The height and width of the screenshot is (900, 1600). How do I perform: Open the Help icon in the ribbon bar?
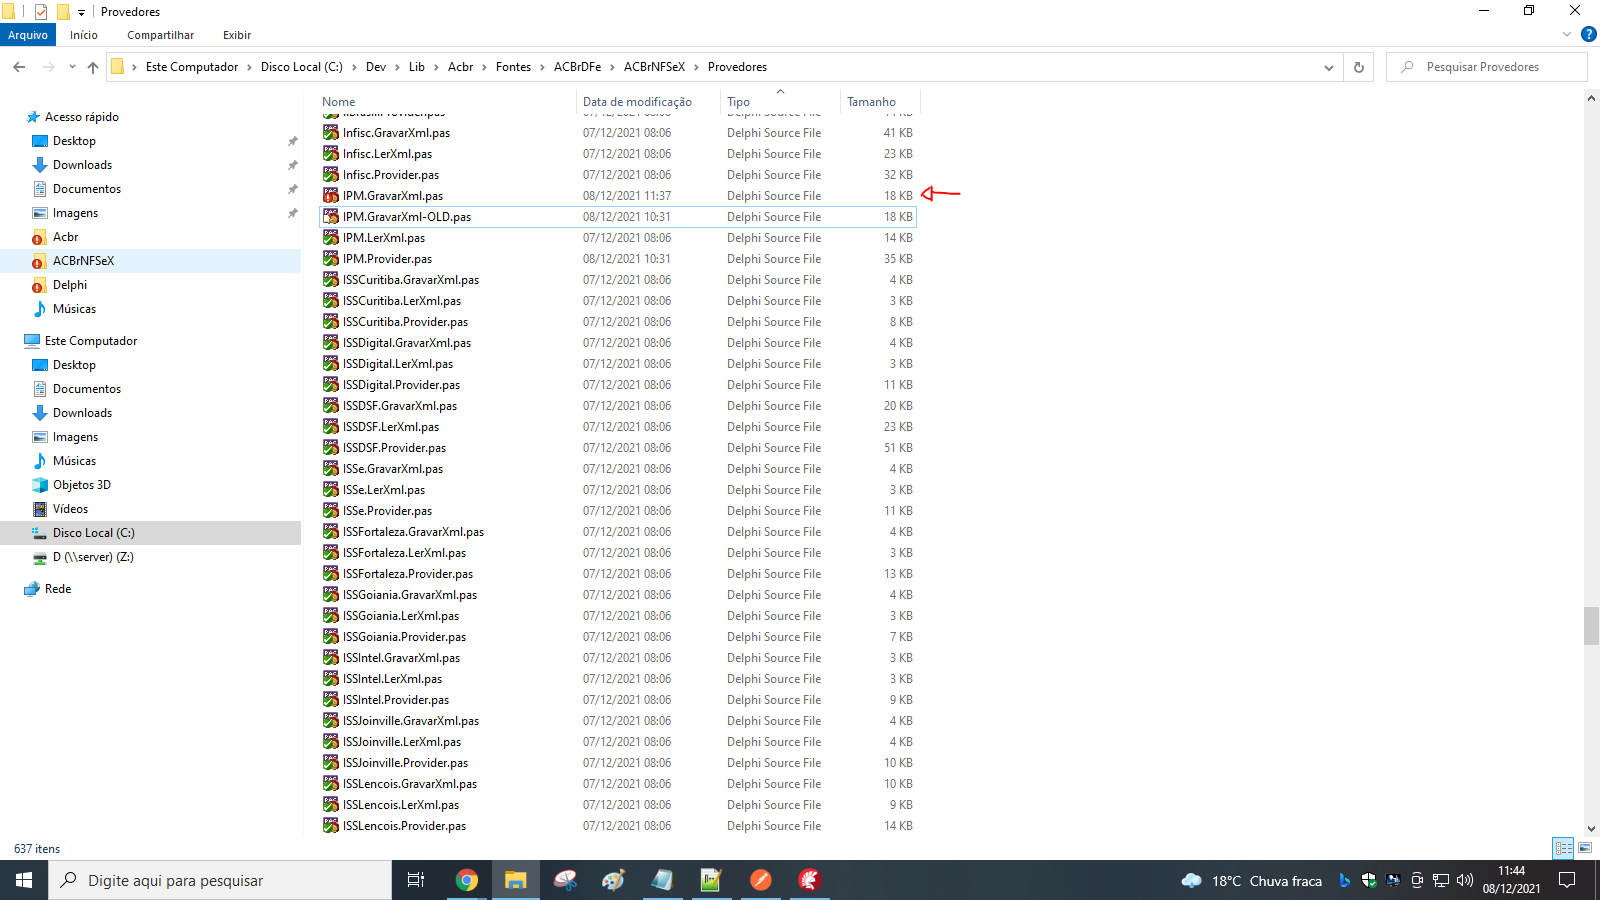[1588, 35]
